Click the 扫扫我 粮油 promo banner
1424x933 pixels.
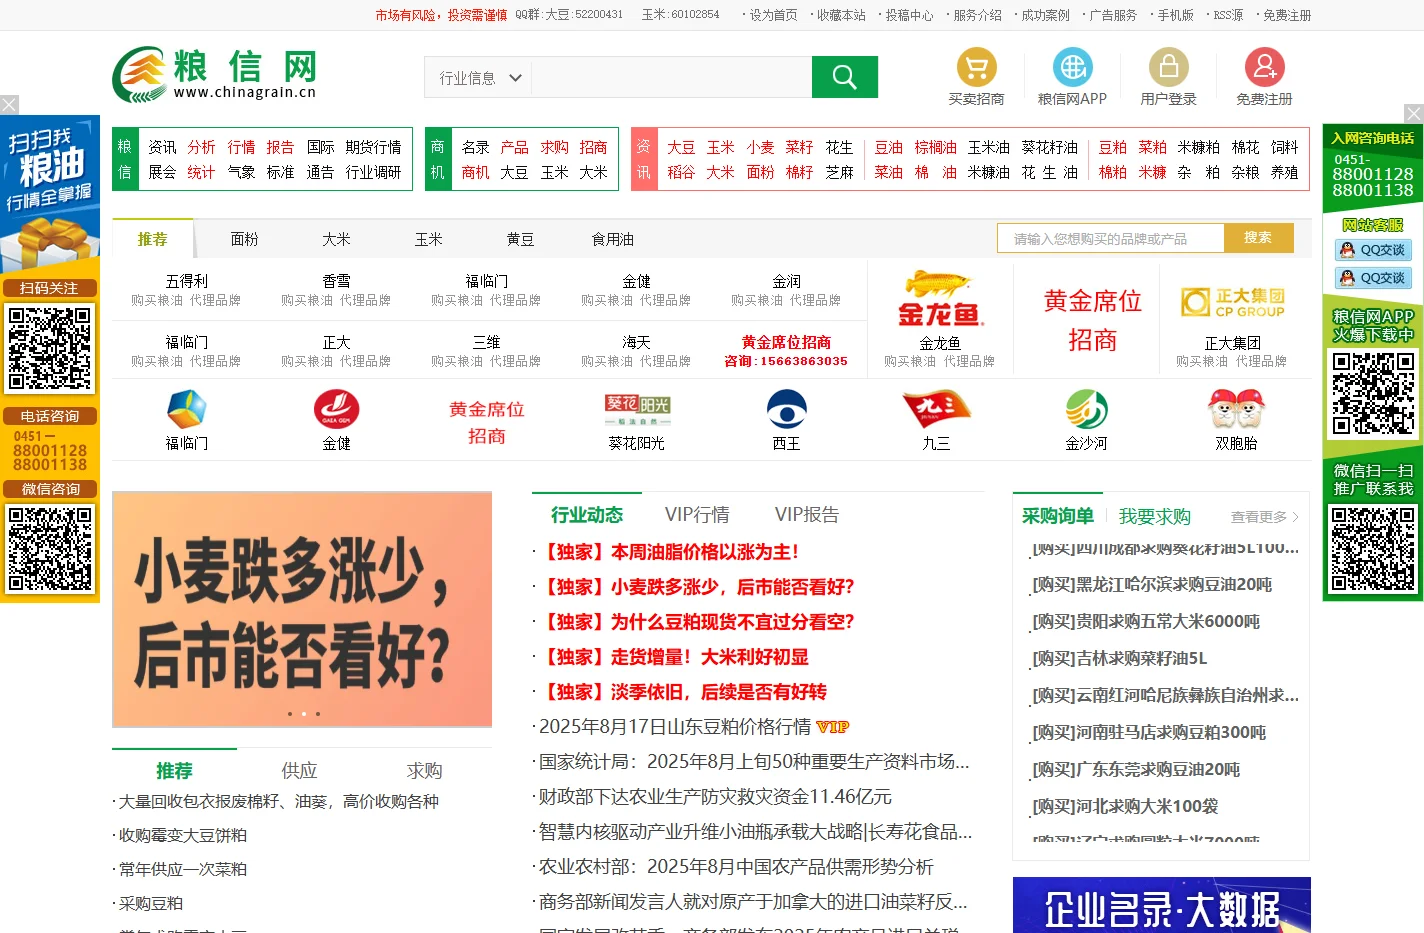50,194
